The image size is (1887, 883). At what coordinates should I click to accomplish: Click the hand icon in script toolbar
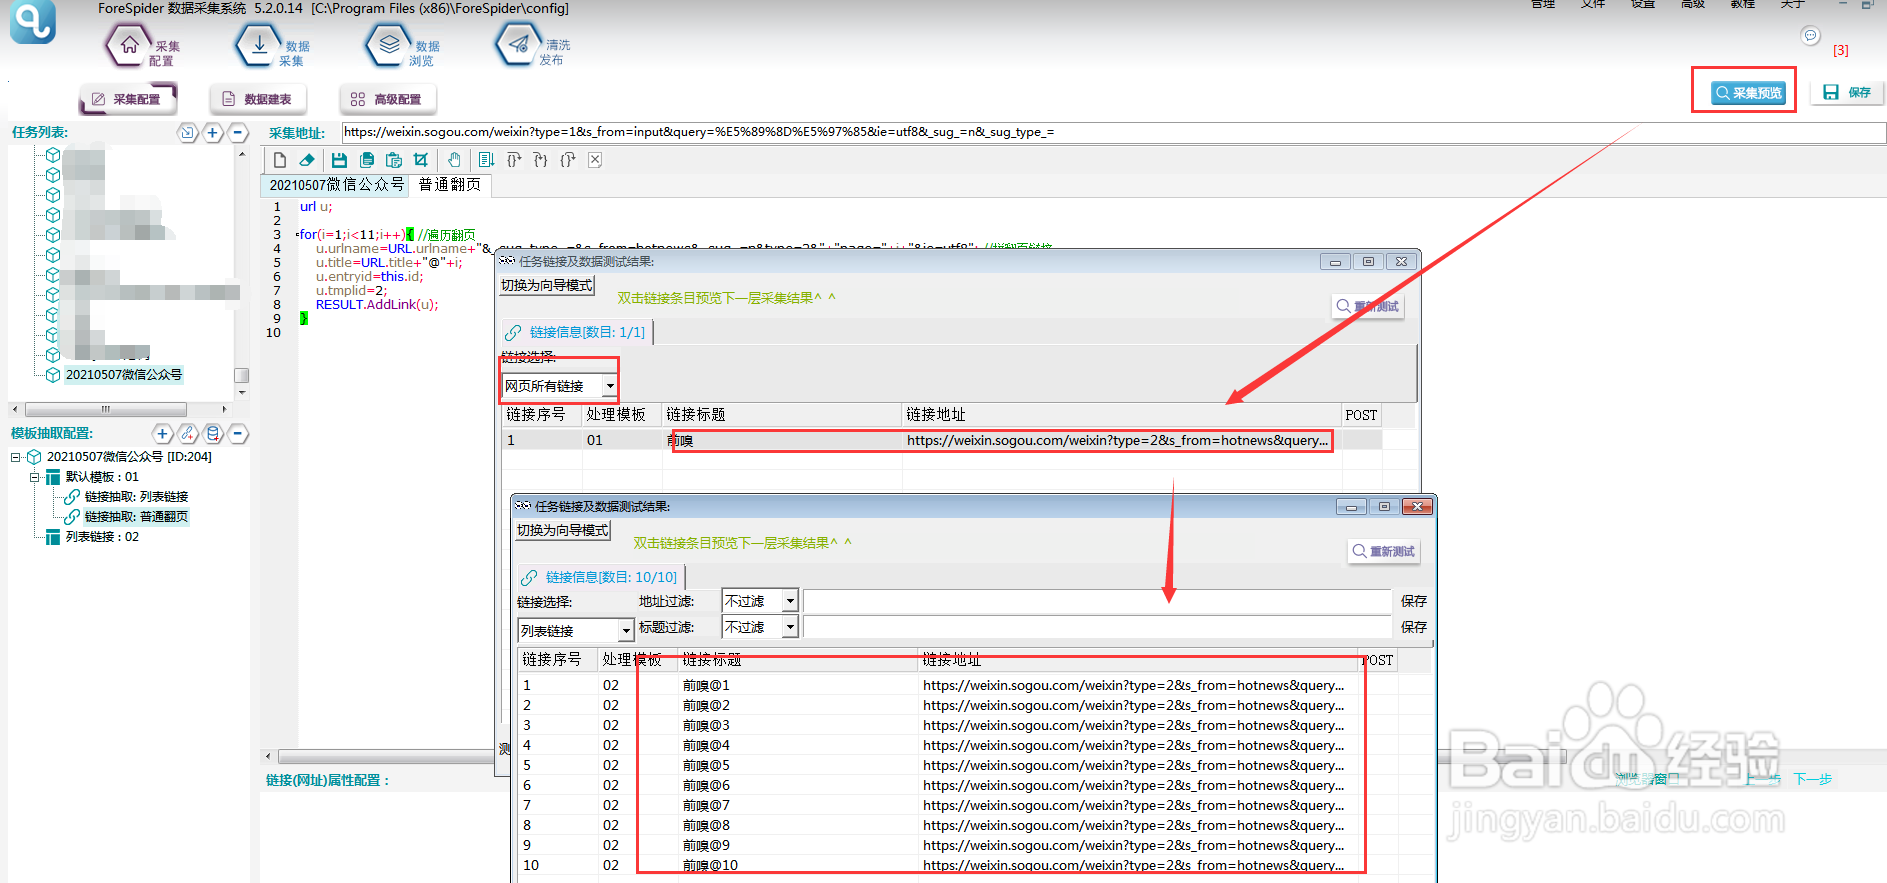(x=454, y=160)
